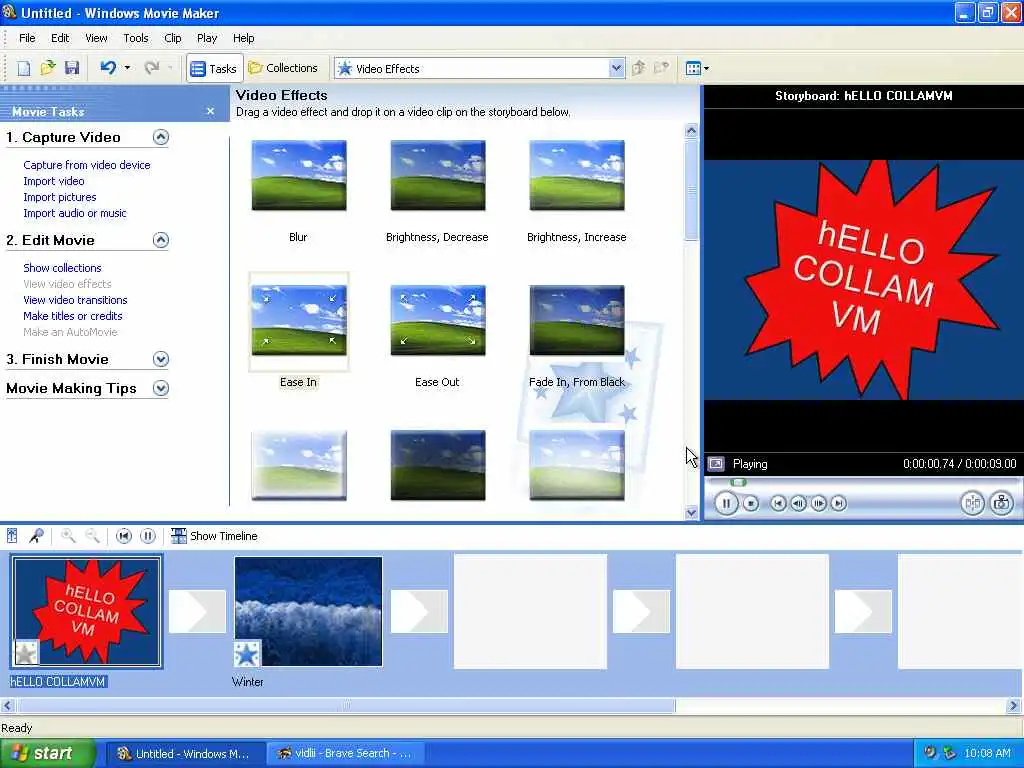This screenshot has height=768, width=1024.
Task: Click effect star on hELLO COLLAMVM clip
Action: pos(26,653)
